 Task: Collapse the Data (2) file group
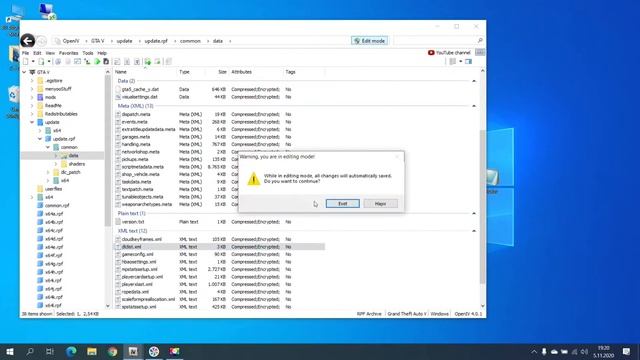(474, 81)
